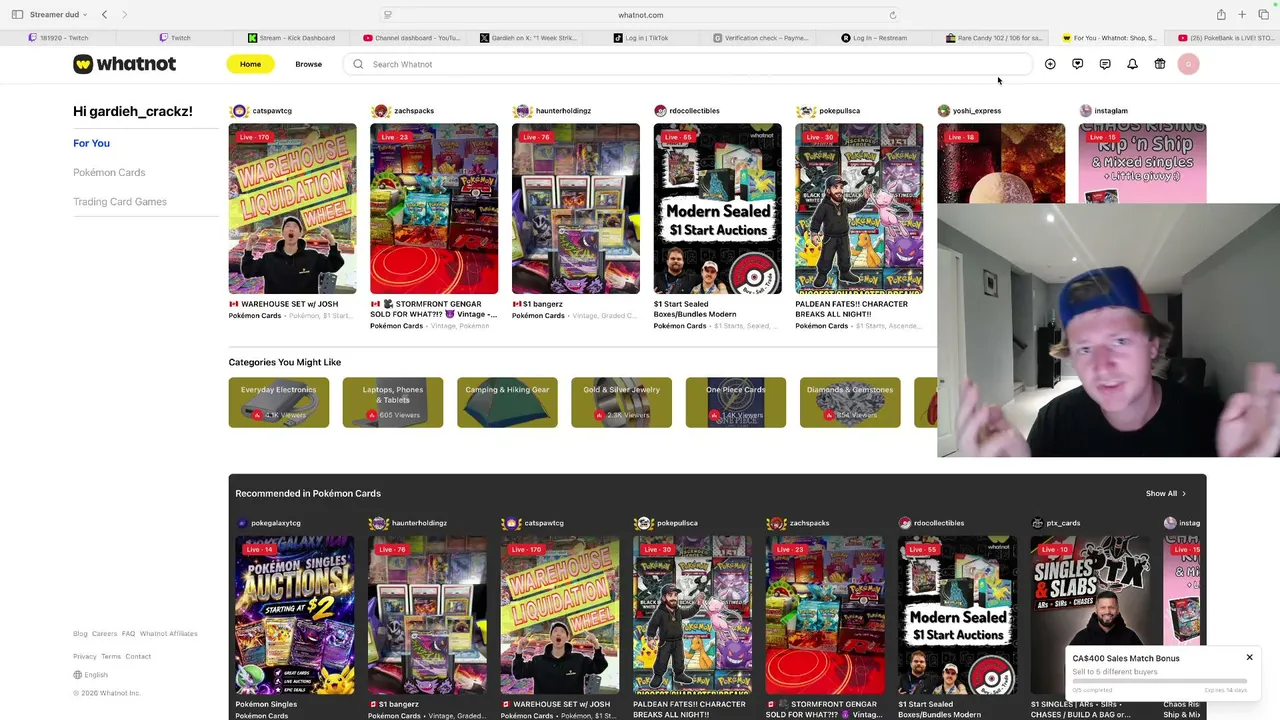Open Everyday Electronics category
This screenshot has width=1280, height=720.
278,402
